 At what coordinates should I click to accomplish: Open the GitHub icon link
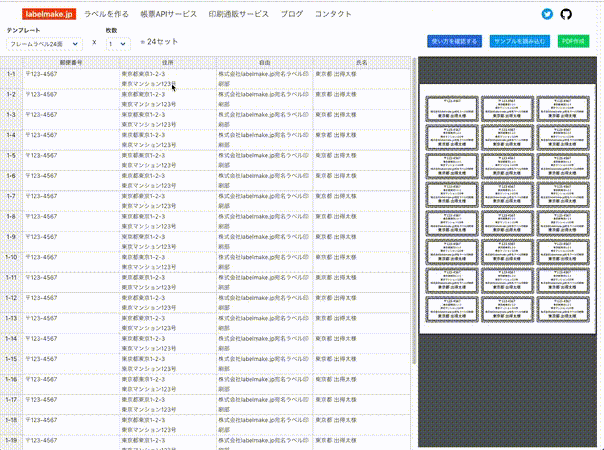point(566,14)
